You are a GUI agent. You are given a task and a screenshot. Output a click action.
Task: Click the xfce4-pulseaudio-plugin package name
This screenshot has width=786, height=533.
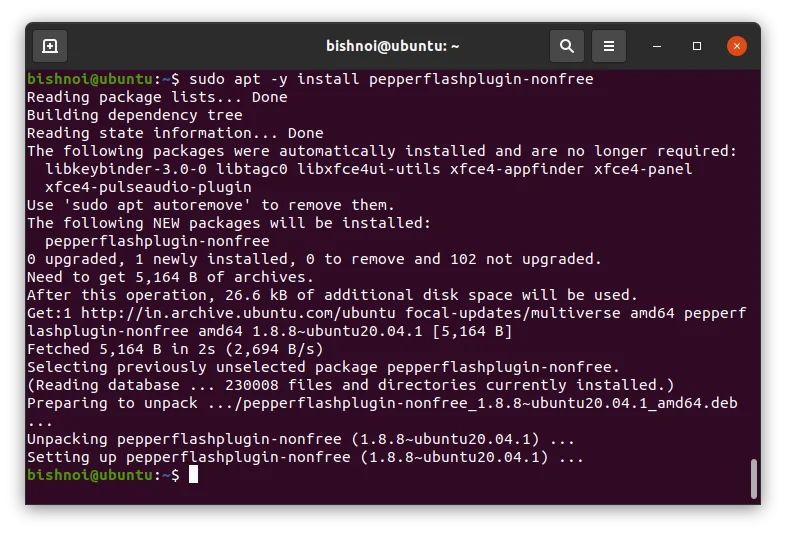(x=148, y=187)
